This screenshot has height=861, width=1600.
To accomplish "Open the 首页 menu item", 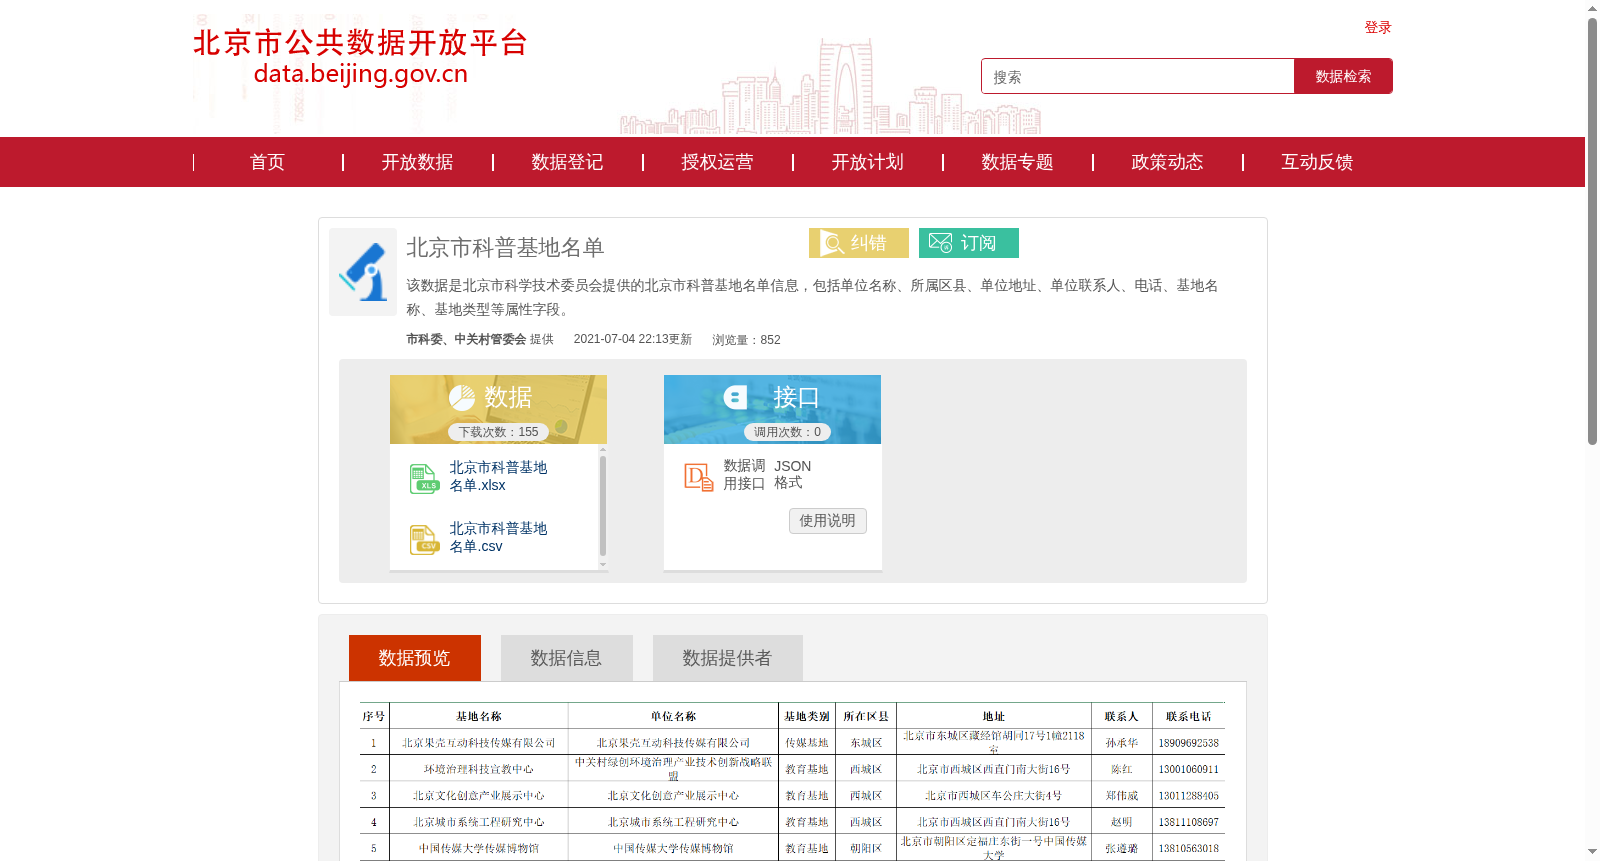I will click(267, 162).
